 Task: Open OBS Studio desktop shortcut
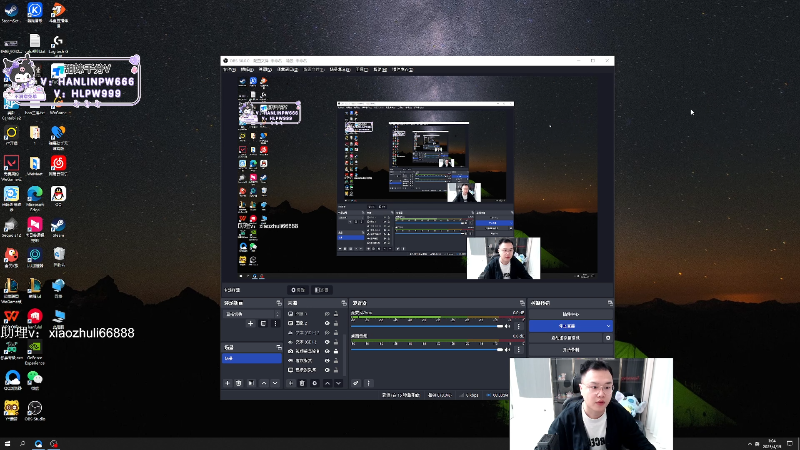[x=35, y=410]
